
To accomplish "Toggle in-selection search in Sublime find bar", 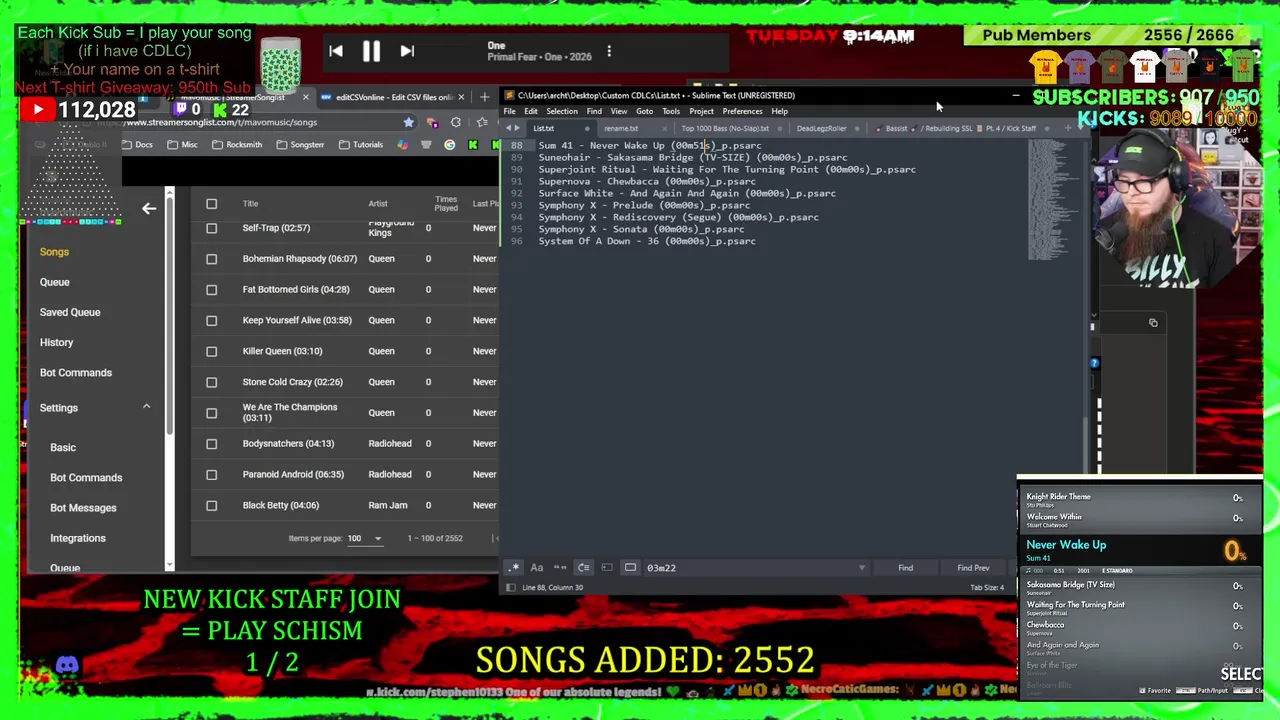I will click(607, 568).
